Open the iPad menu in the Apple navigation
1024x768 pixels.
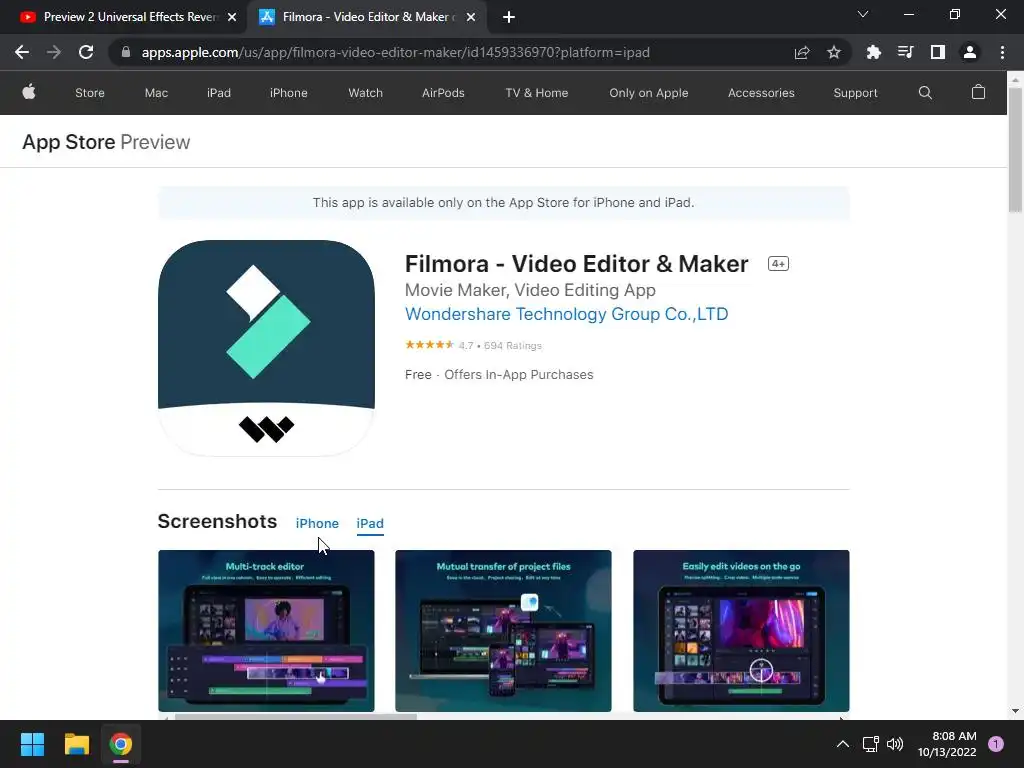(219, 93)
